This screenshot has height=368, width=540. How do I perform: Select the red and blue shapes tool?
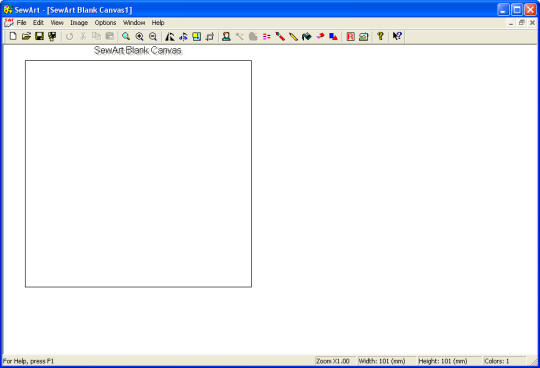(x=333, y=36)
